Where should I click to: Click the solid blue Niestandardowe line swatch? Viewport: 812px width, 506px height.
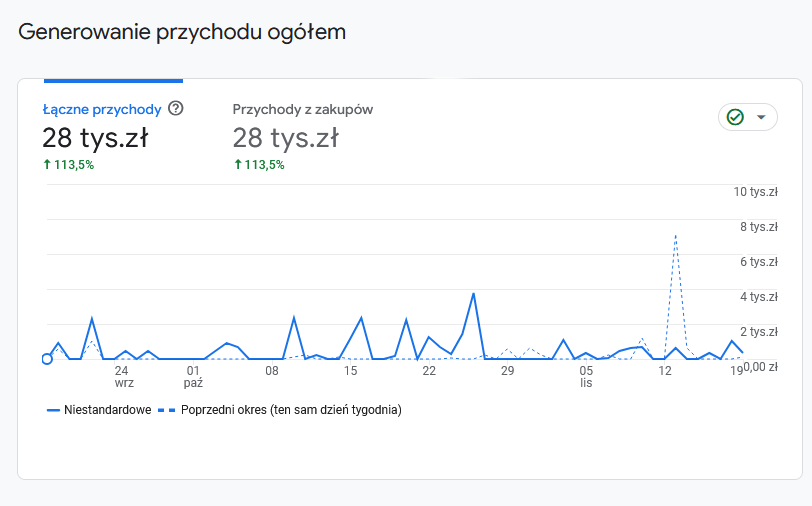tap(54, 410)
